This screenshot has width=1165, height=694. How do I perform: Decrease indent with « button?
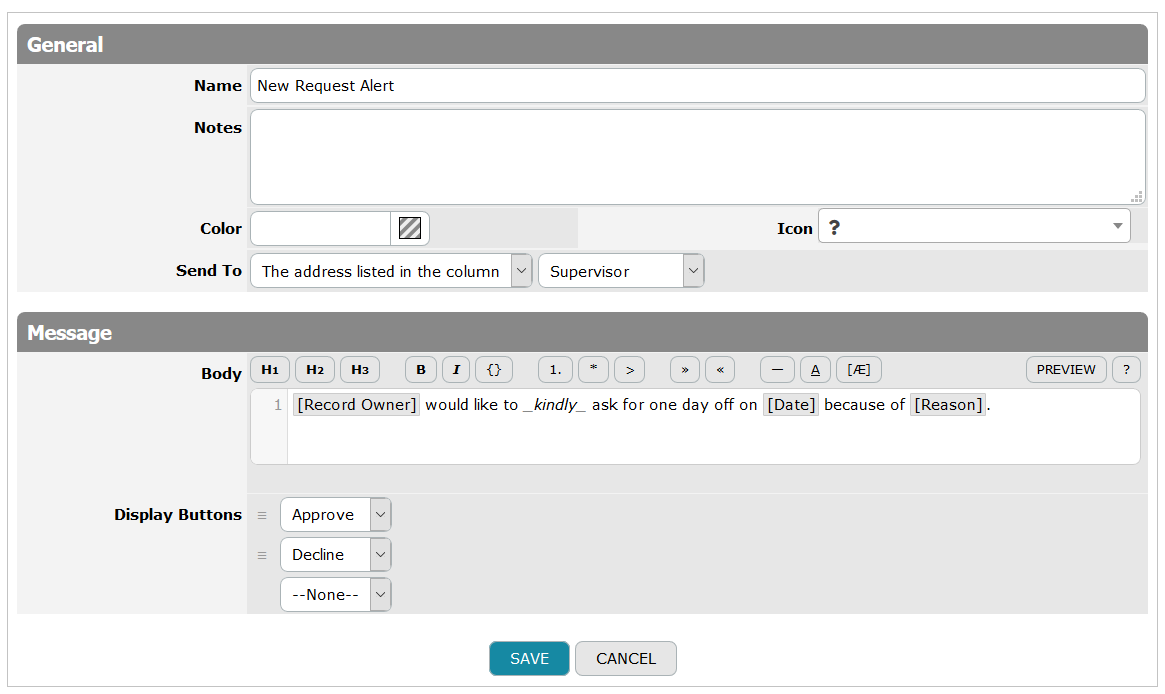pos(720,370)
